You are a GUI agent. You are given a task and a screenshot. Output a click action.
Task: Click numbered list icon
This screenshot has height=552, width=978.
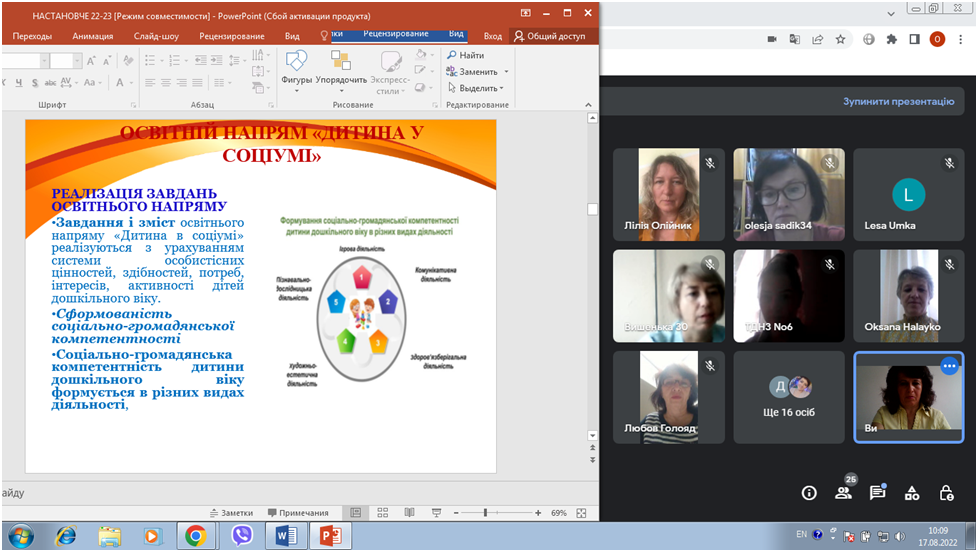click(174, 61)
